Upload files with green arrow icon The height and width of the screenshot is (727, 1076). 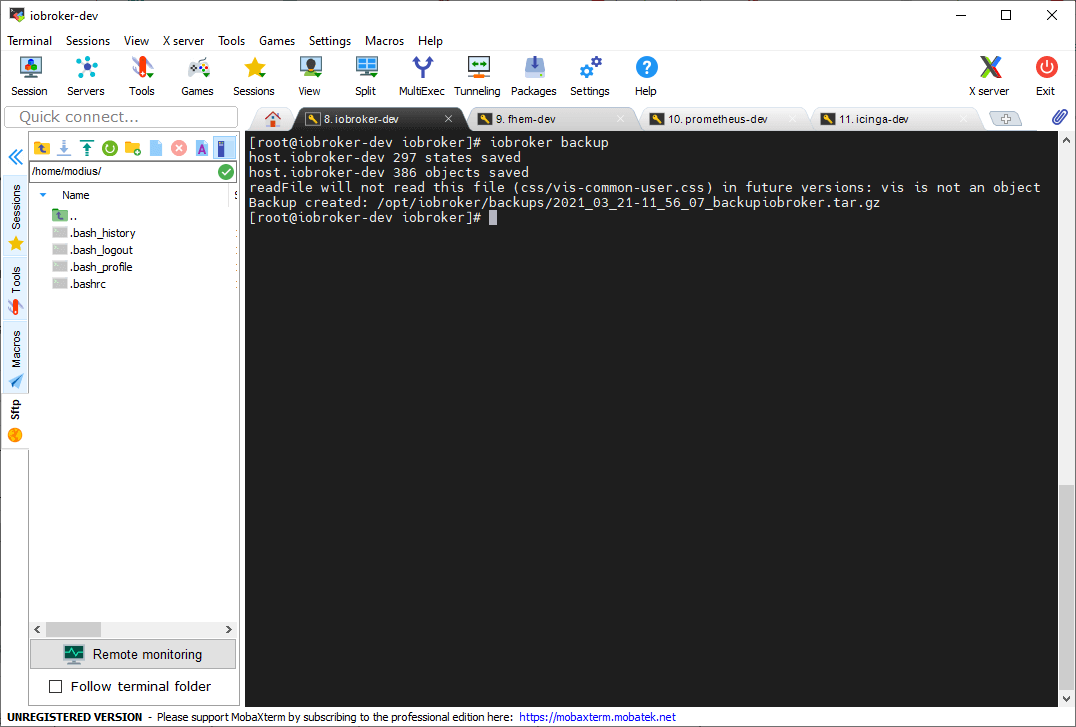pyautogui.click(x=87, y=148)
